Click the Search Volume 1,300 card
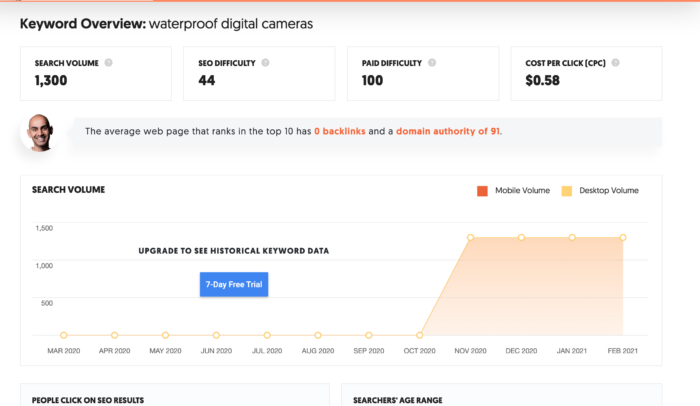The image size is (700, 406). [96, 73]
